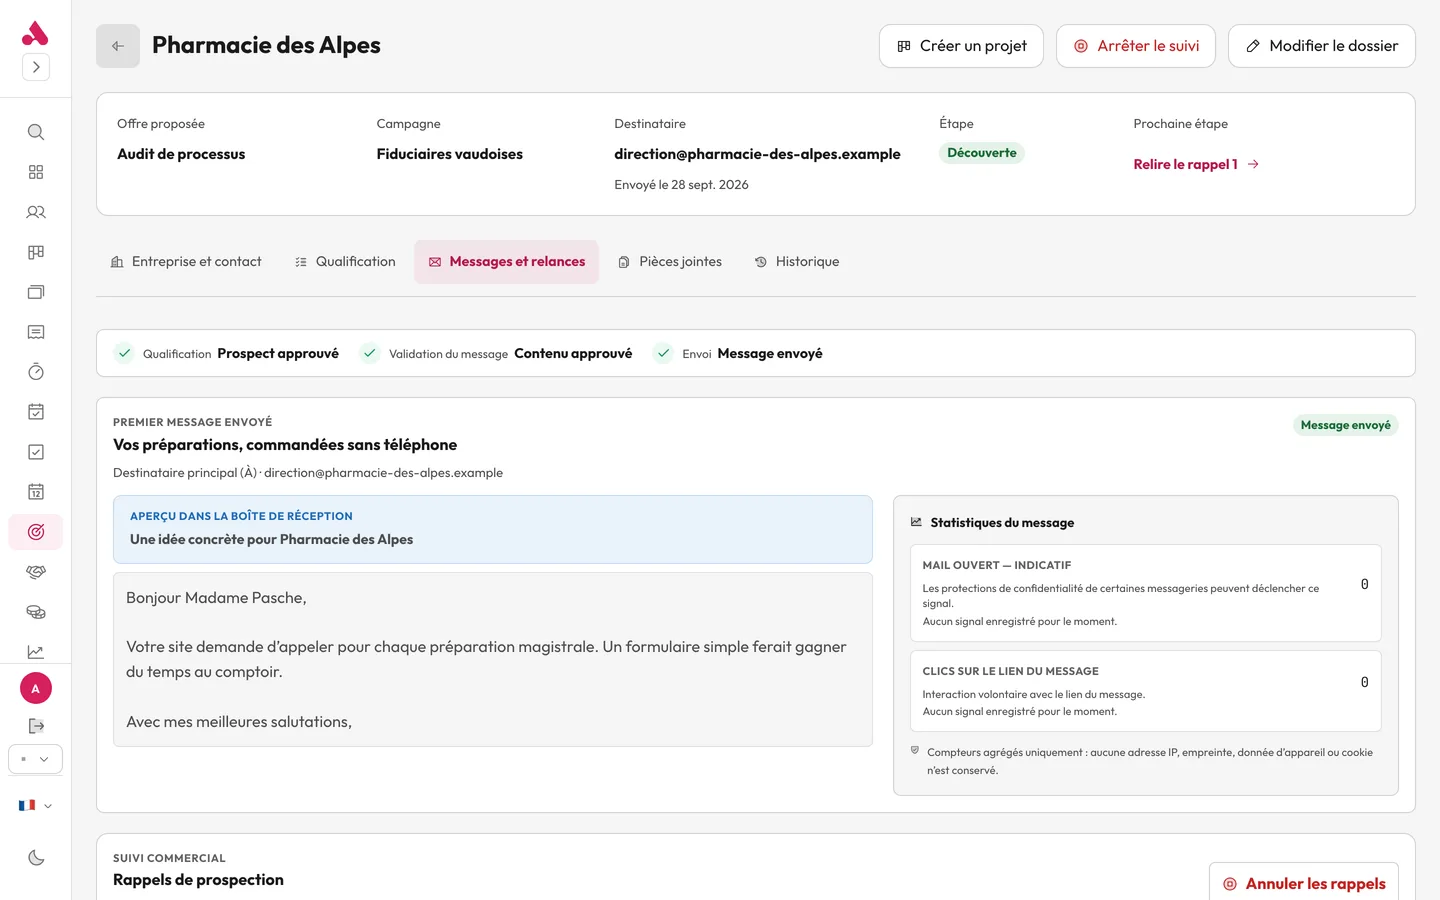Switch to the Entreprise et contact tab
Image resolution: width=1440 pixels, height=900 pixels.
tap(186, 262)
